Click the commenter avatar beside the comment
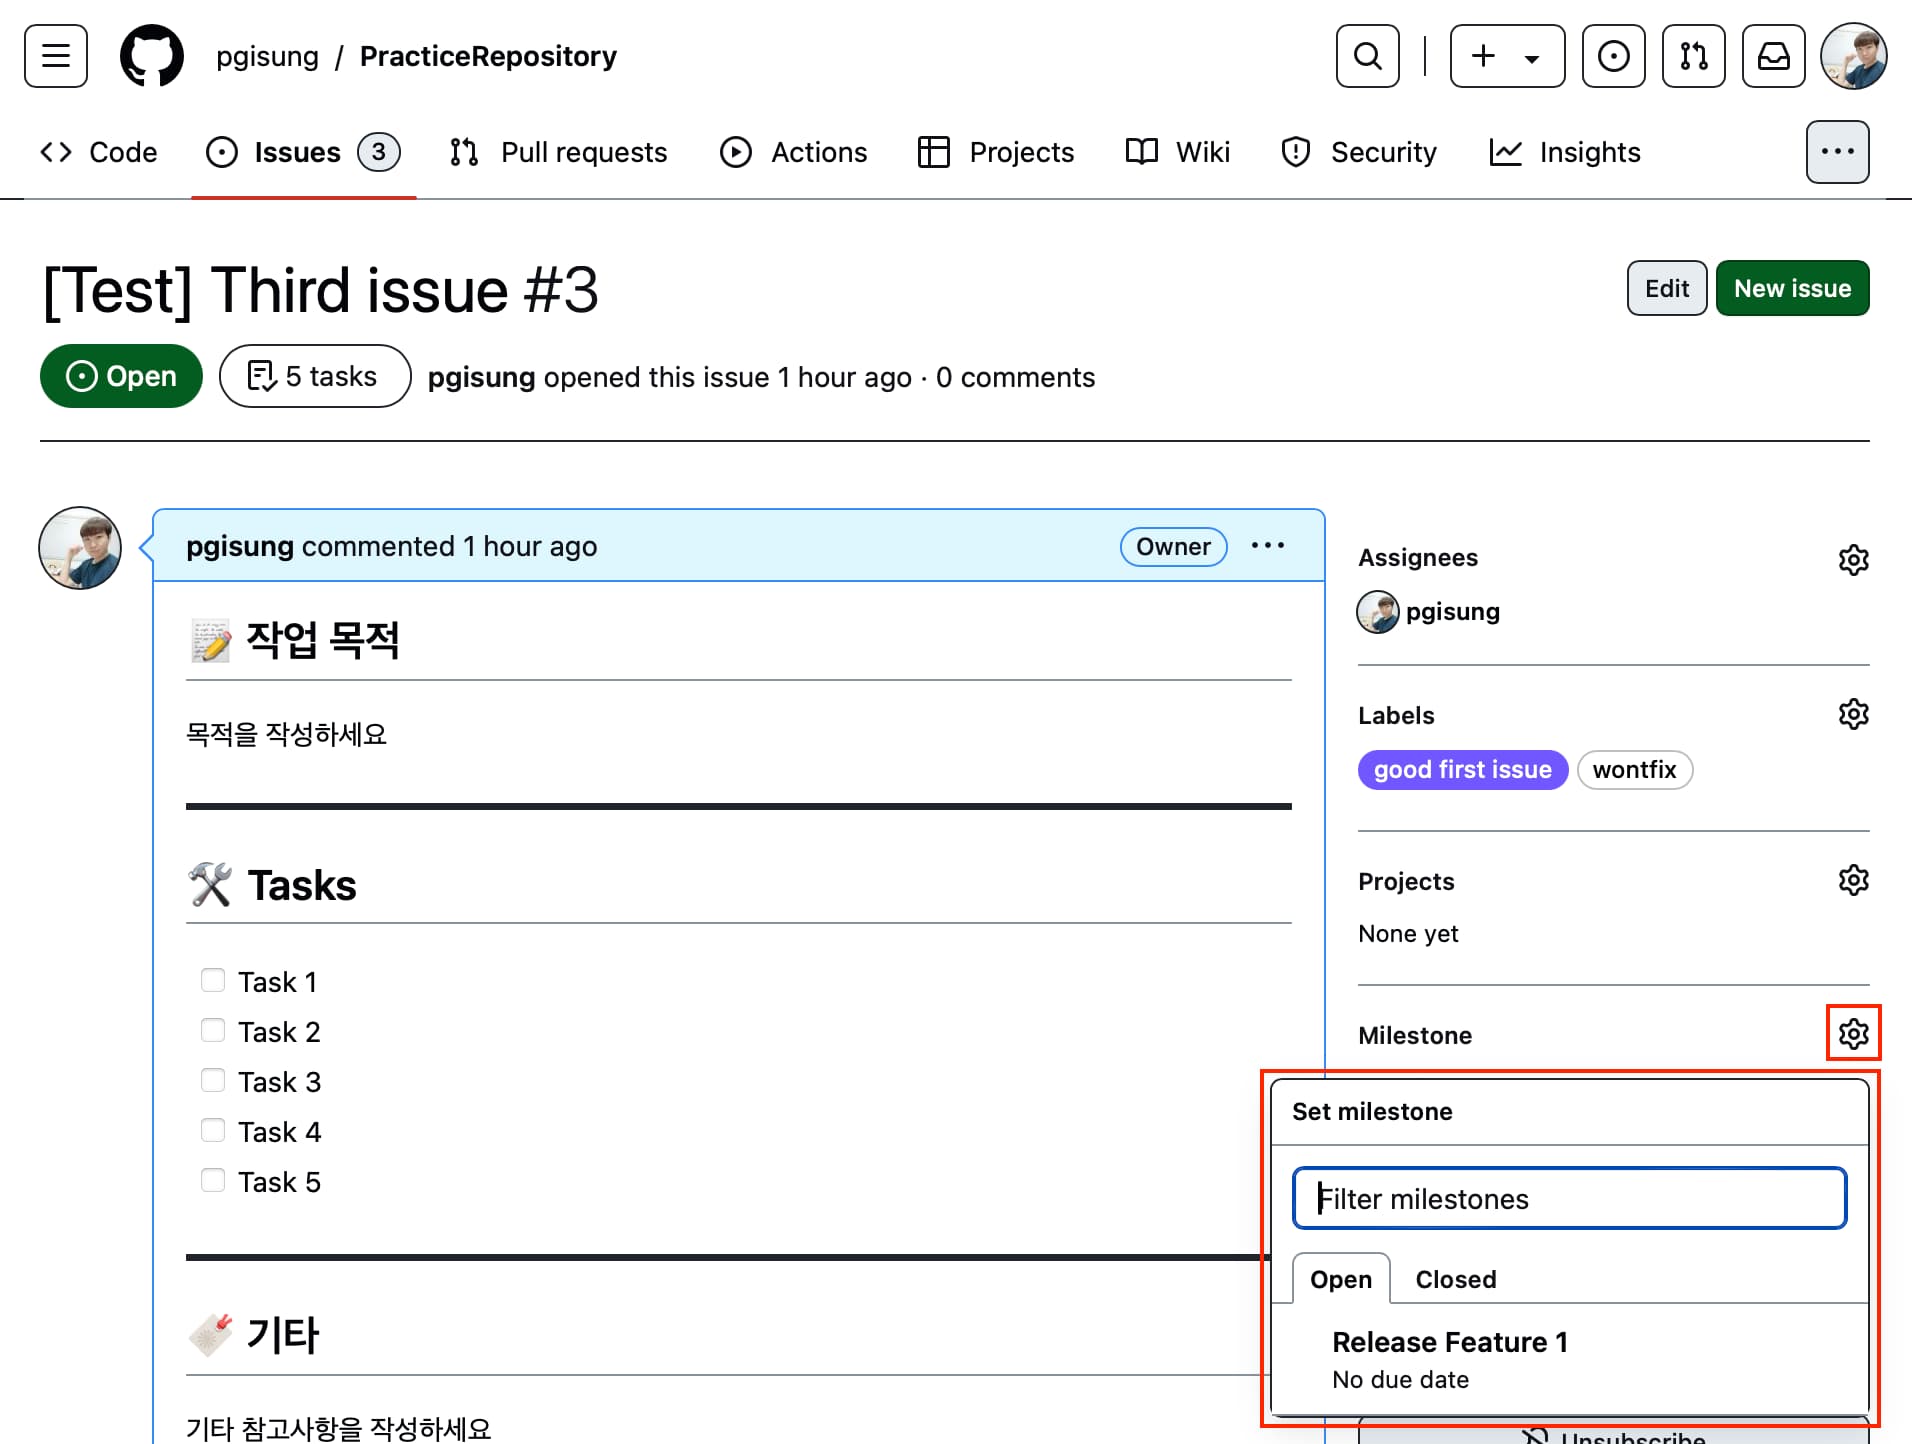 (80, 548)
